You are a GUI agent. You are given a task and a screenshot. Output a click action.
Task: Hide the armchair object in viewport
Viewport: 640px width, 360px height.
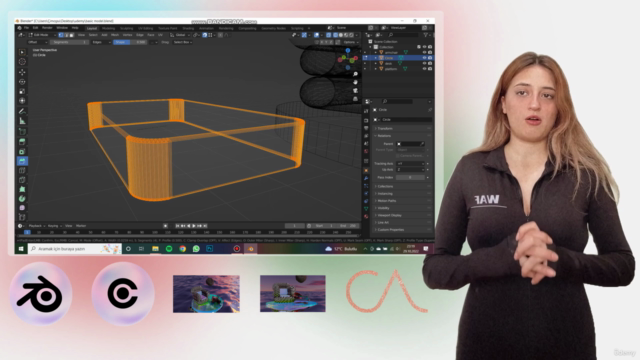coord(424,52)
